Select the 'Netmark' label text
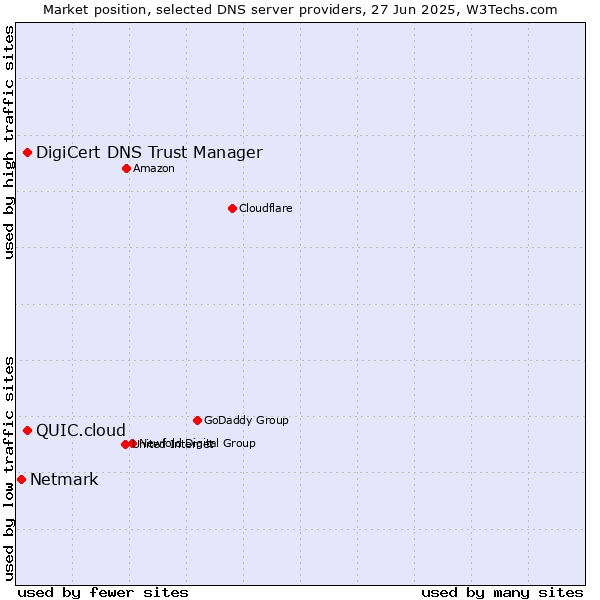The width and height of the screenshot is (600, 600). tap(64, 479)
